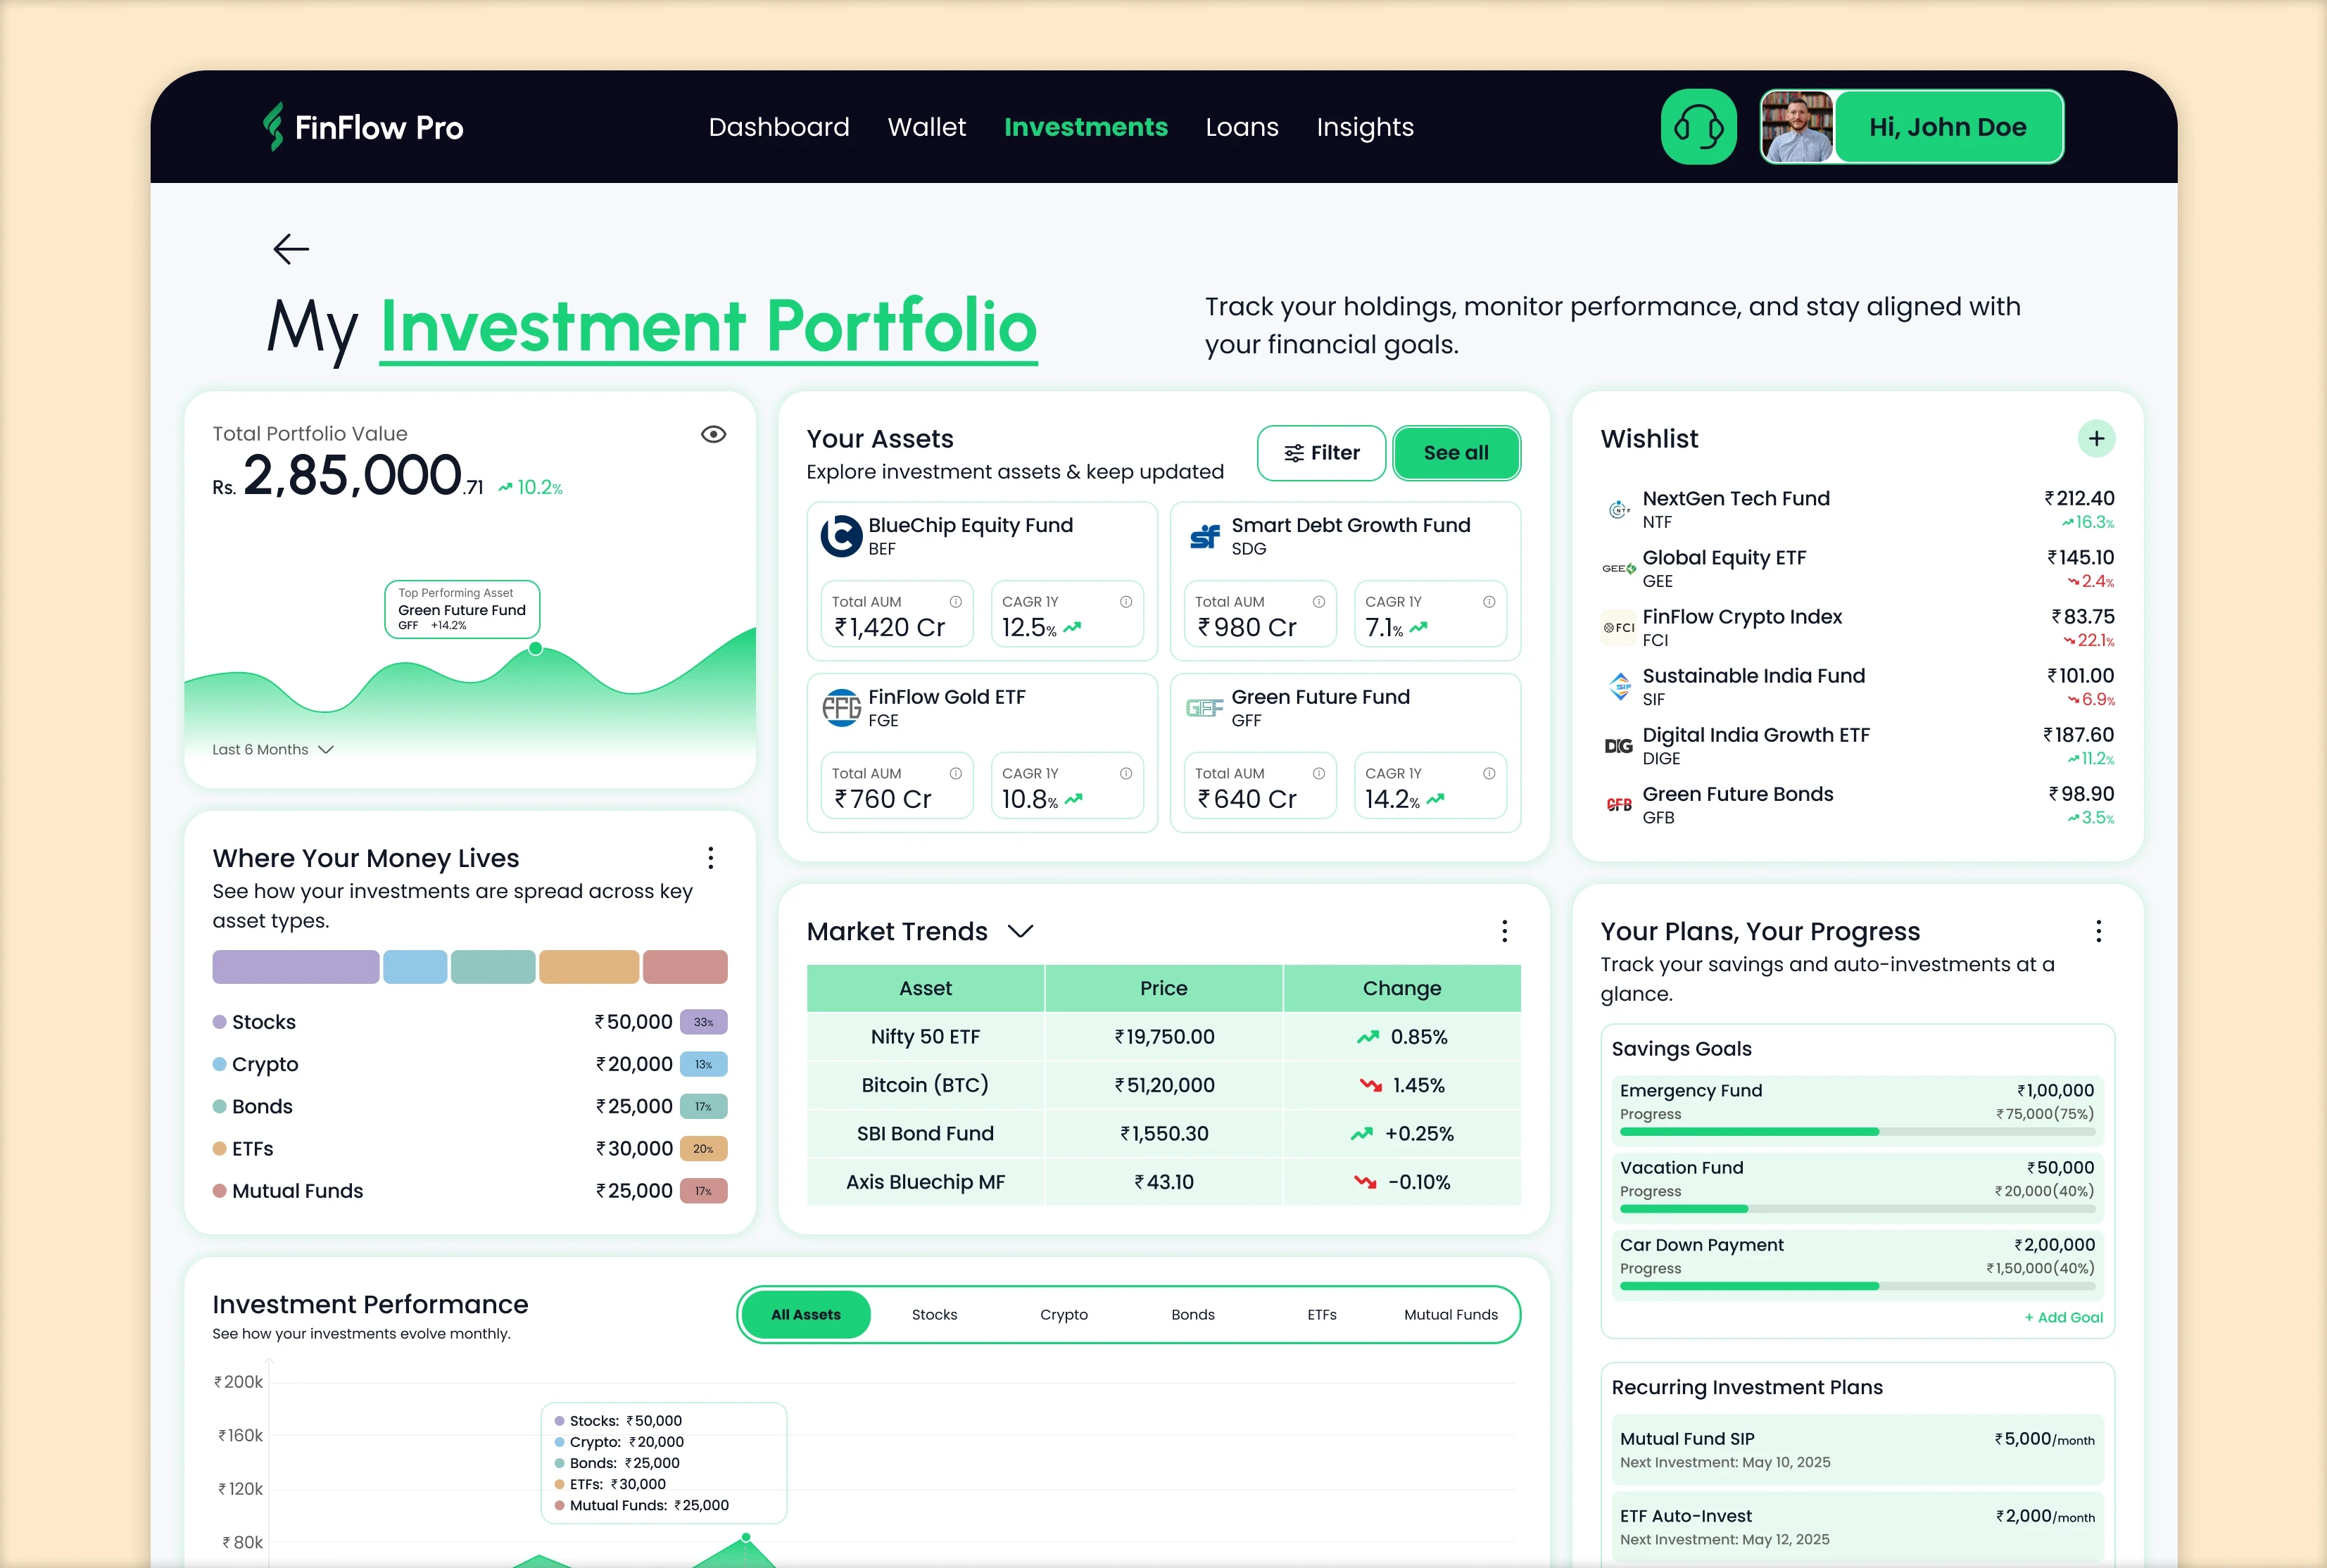This screenshot has height=1568, width=2327.
Task: Add to Wishlist with the plus icon
Action: tap(2096, 438)
